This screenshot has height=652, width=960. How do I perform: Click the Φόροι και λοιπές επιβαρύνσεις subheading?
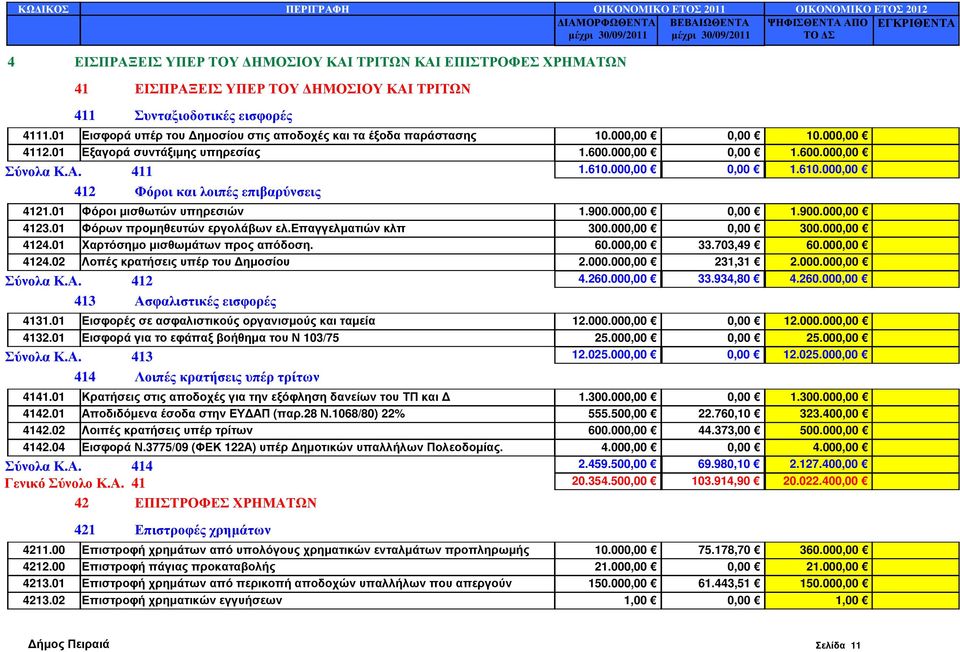click(x=228, y=192)
